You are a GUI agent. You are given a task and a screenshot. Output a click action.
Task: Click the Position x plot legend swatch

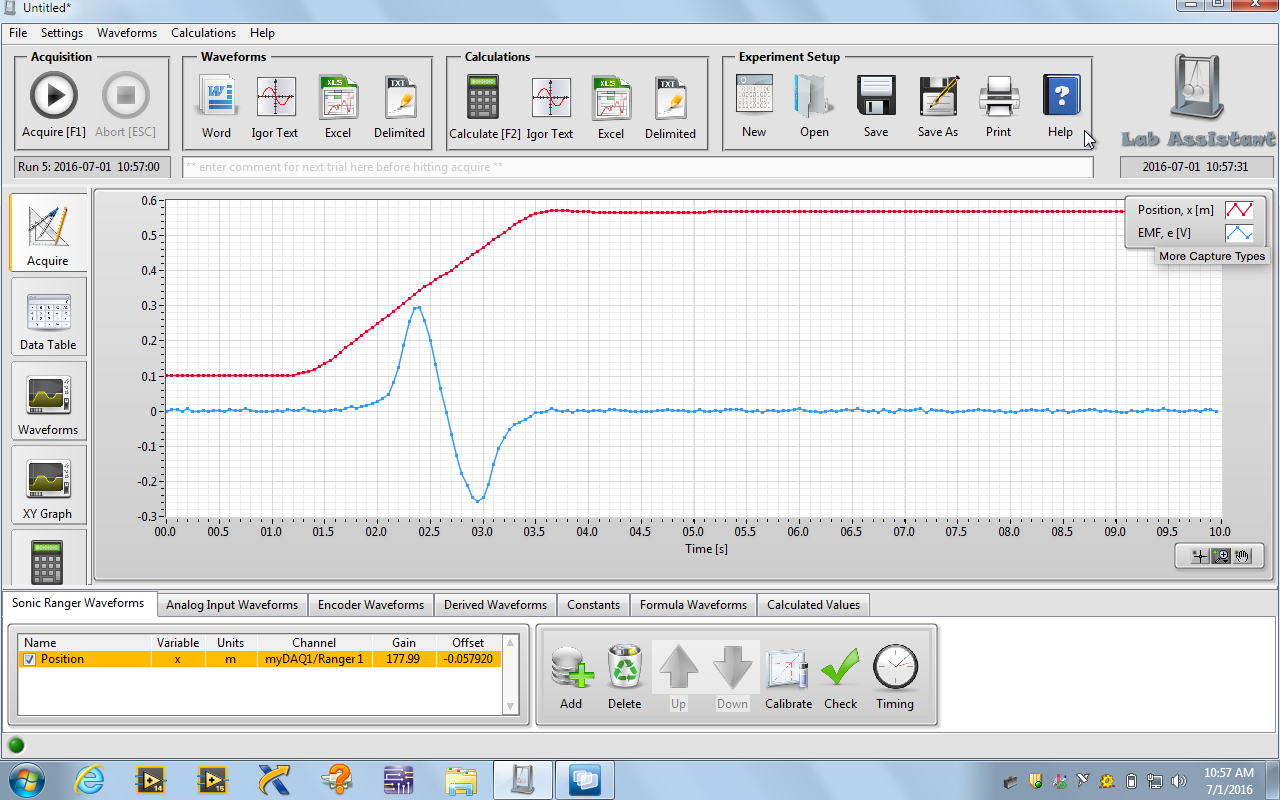(x=1238, y=210)
